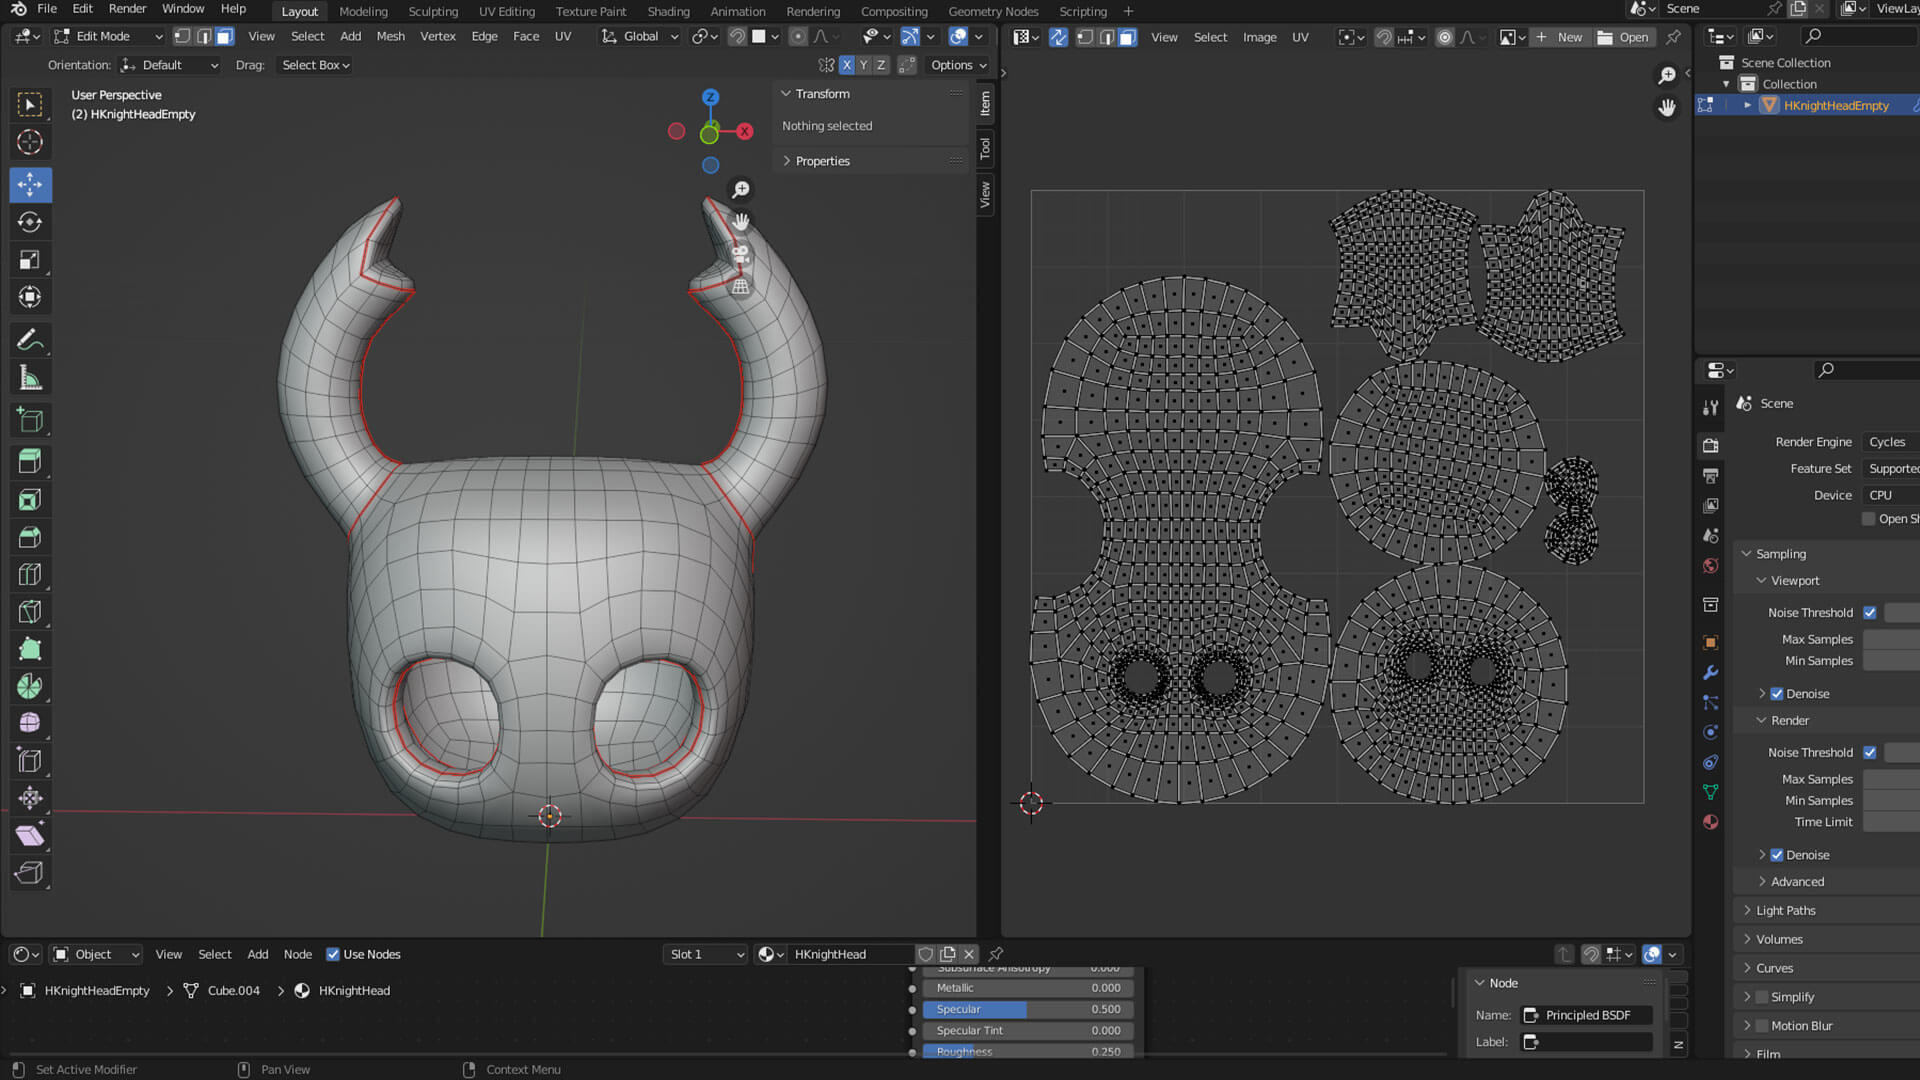Switch to face select mode
Viewport: 1920px width, 1080px height.
coord(225,36)
